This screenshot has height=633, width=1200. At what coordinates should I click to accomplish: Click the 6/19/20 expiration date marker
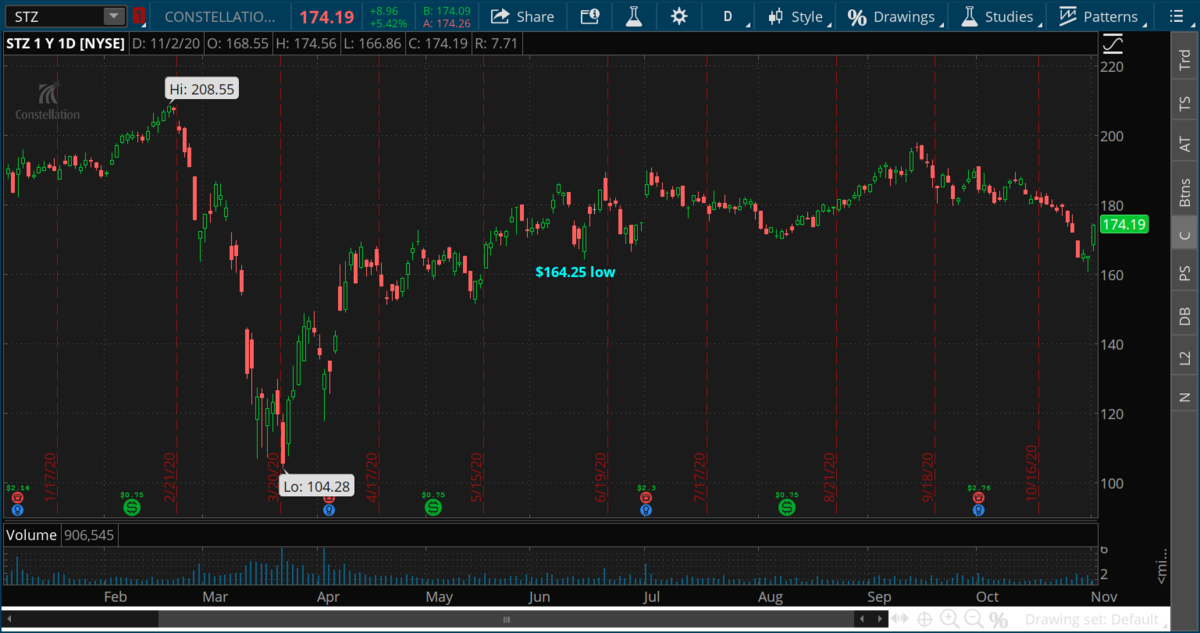[x=602, y=478]
